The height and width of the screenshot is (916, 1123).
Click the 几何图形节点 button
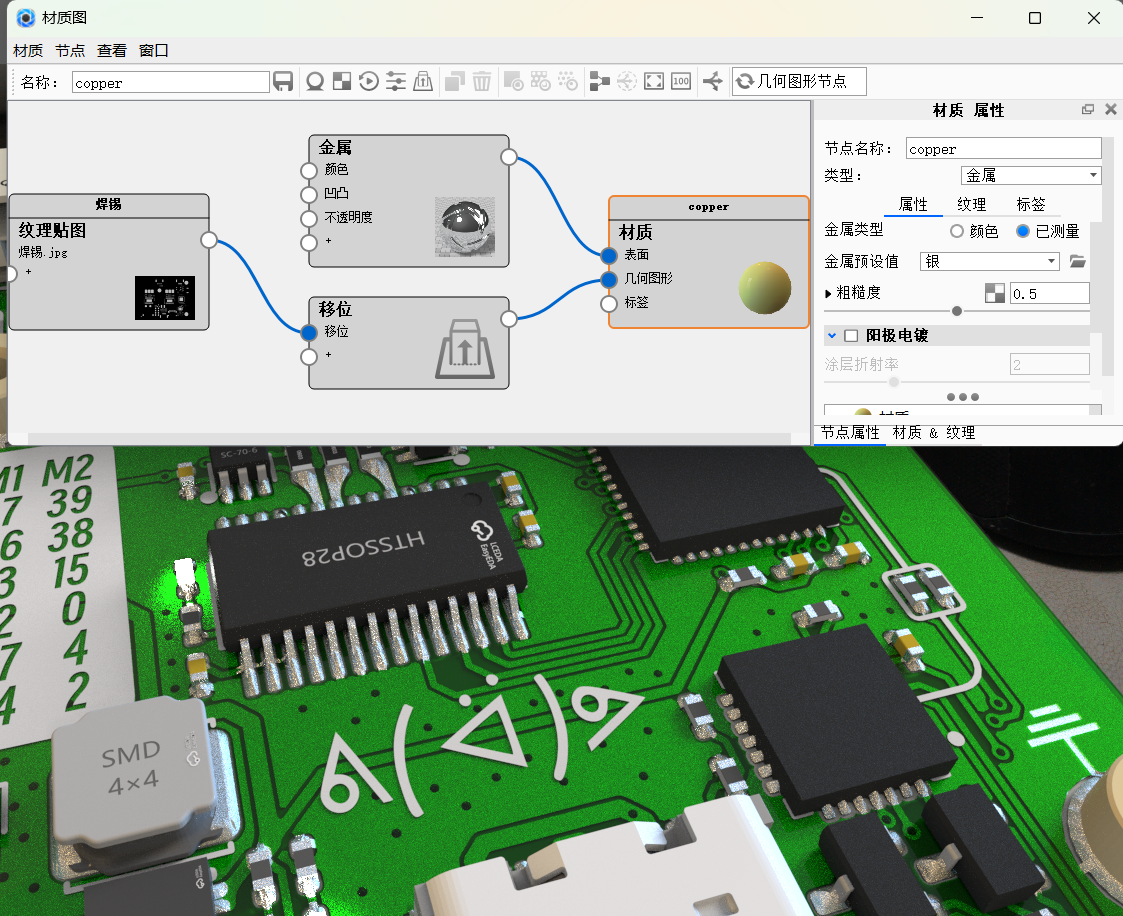point(799,82)
